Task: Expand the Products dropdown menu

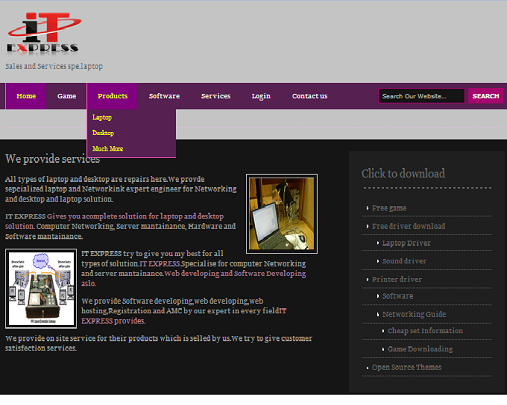Action: pos(112,96)
